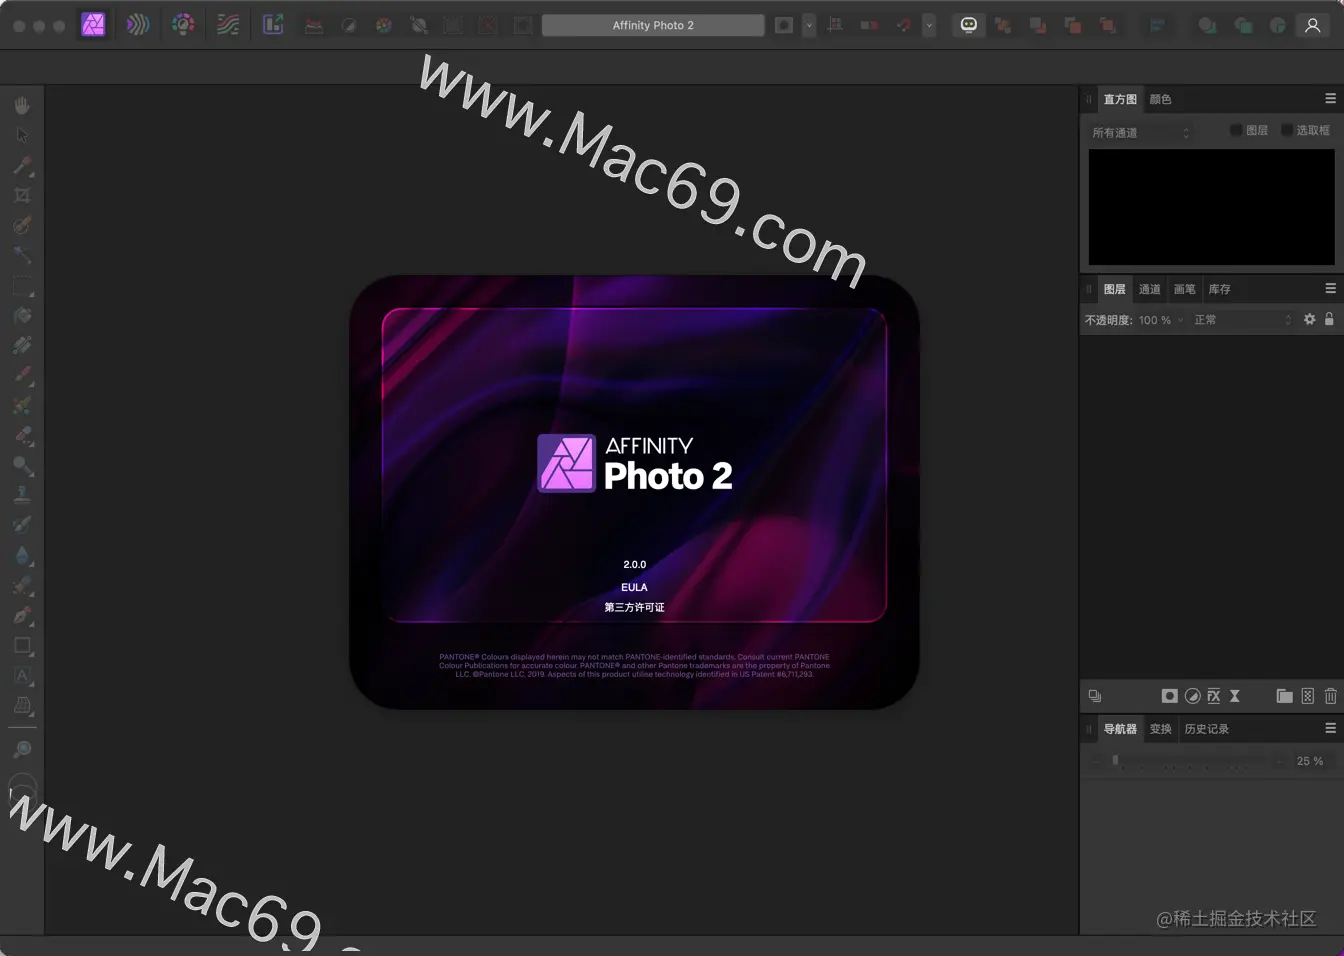Switch to the 历史记录 tab
1344x956 pixels.
click(x=1206, y=729)
